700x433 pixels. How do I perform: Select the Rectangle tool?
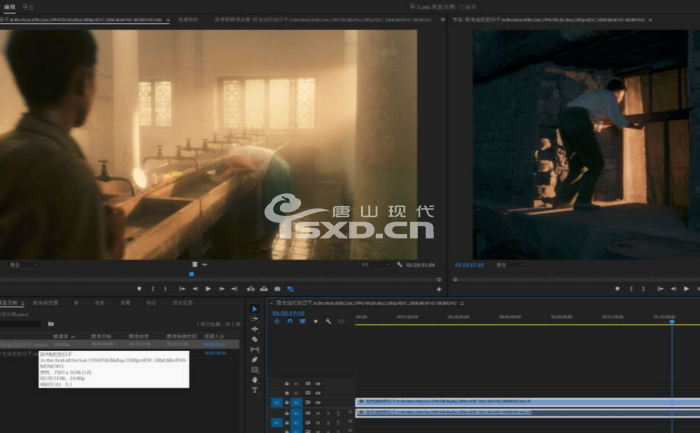coord(254,370)
